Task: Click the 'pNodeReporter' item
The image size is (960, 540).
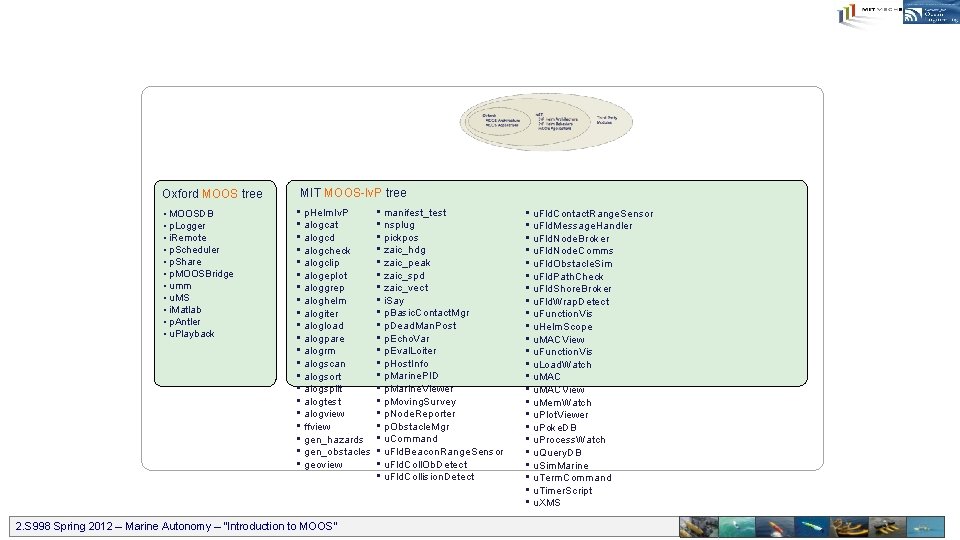Action: pos(419,414)
